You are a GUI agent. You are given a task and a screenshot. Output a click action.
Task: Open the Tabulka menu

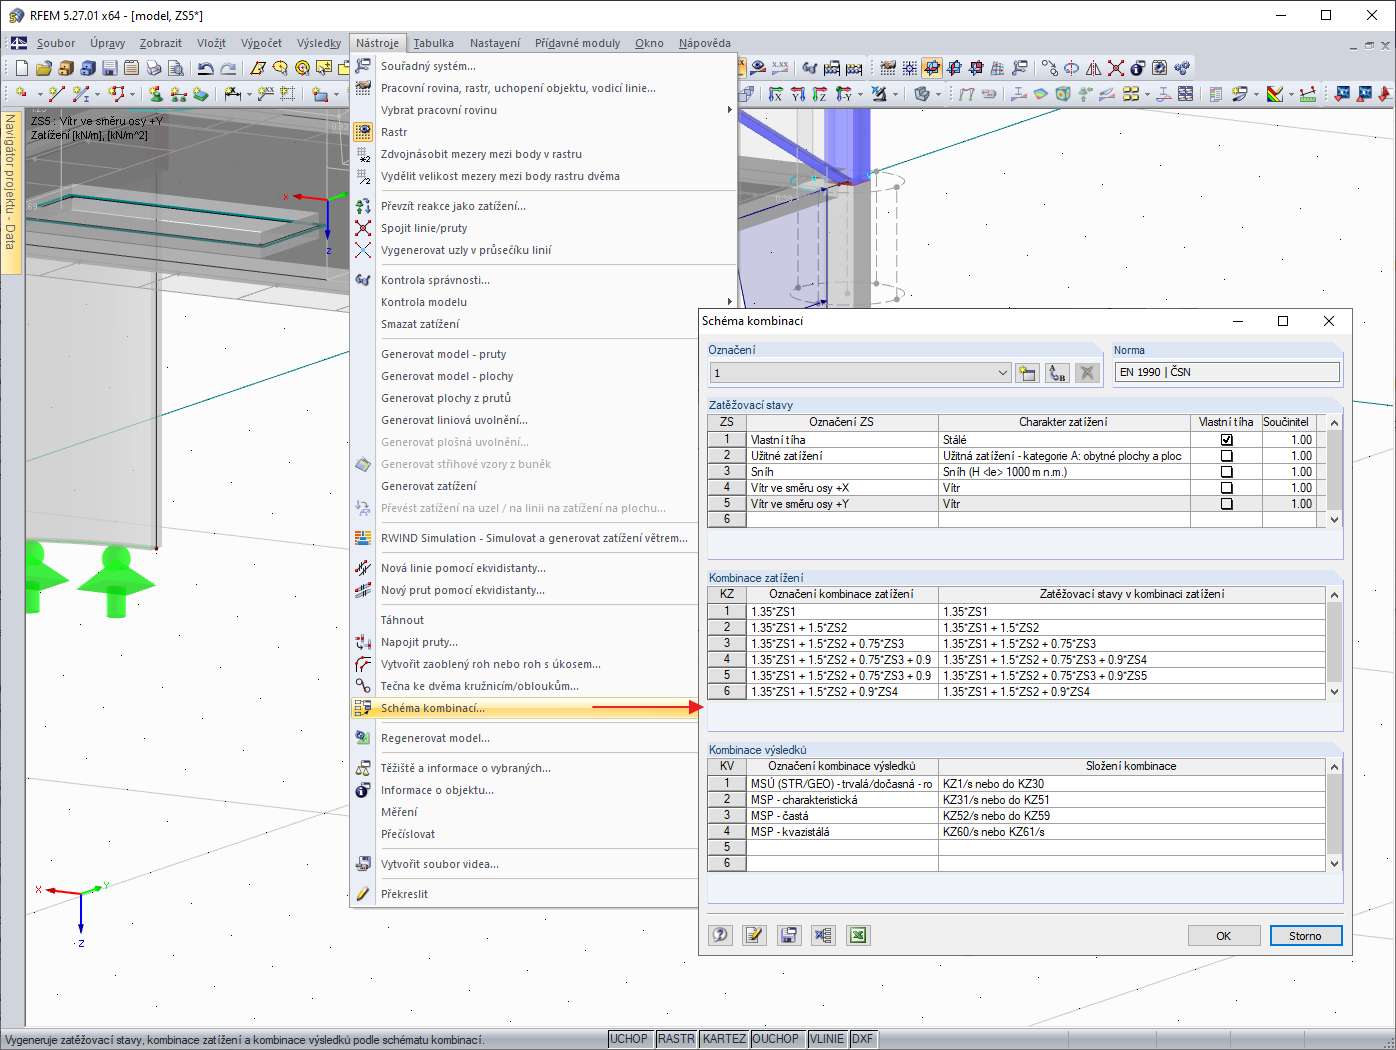click(x=433, y=43)
